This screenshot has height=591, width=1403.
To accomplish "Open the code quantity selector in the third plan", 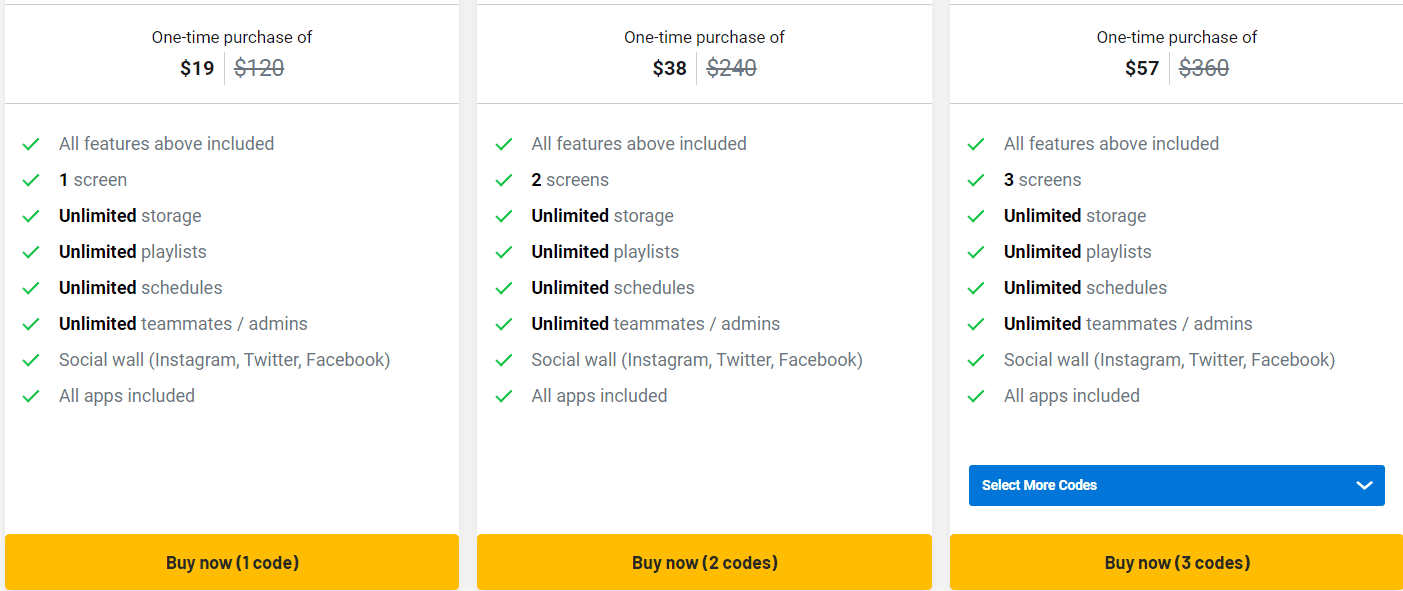I will 1176,485.
